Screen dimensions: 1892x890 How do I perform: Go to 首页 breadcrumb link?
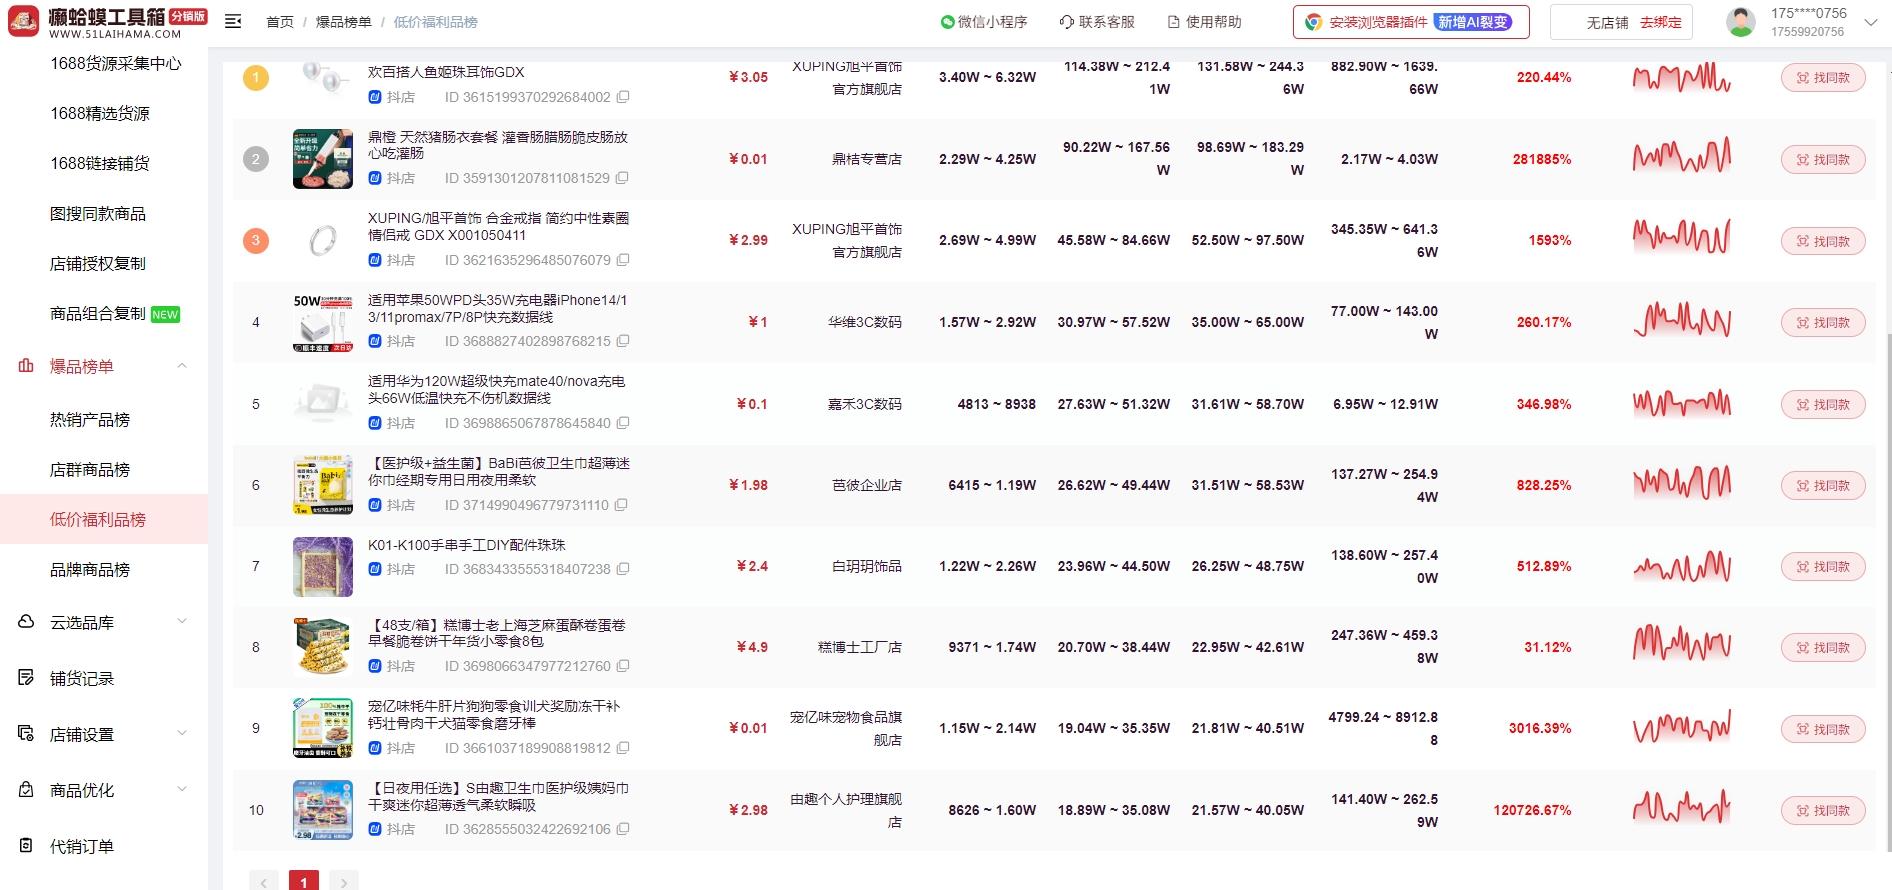280,22
